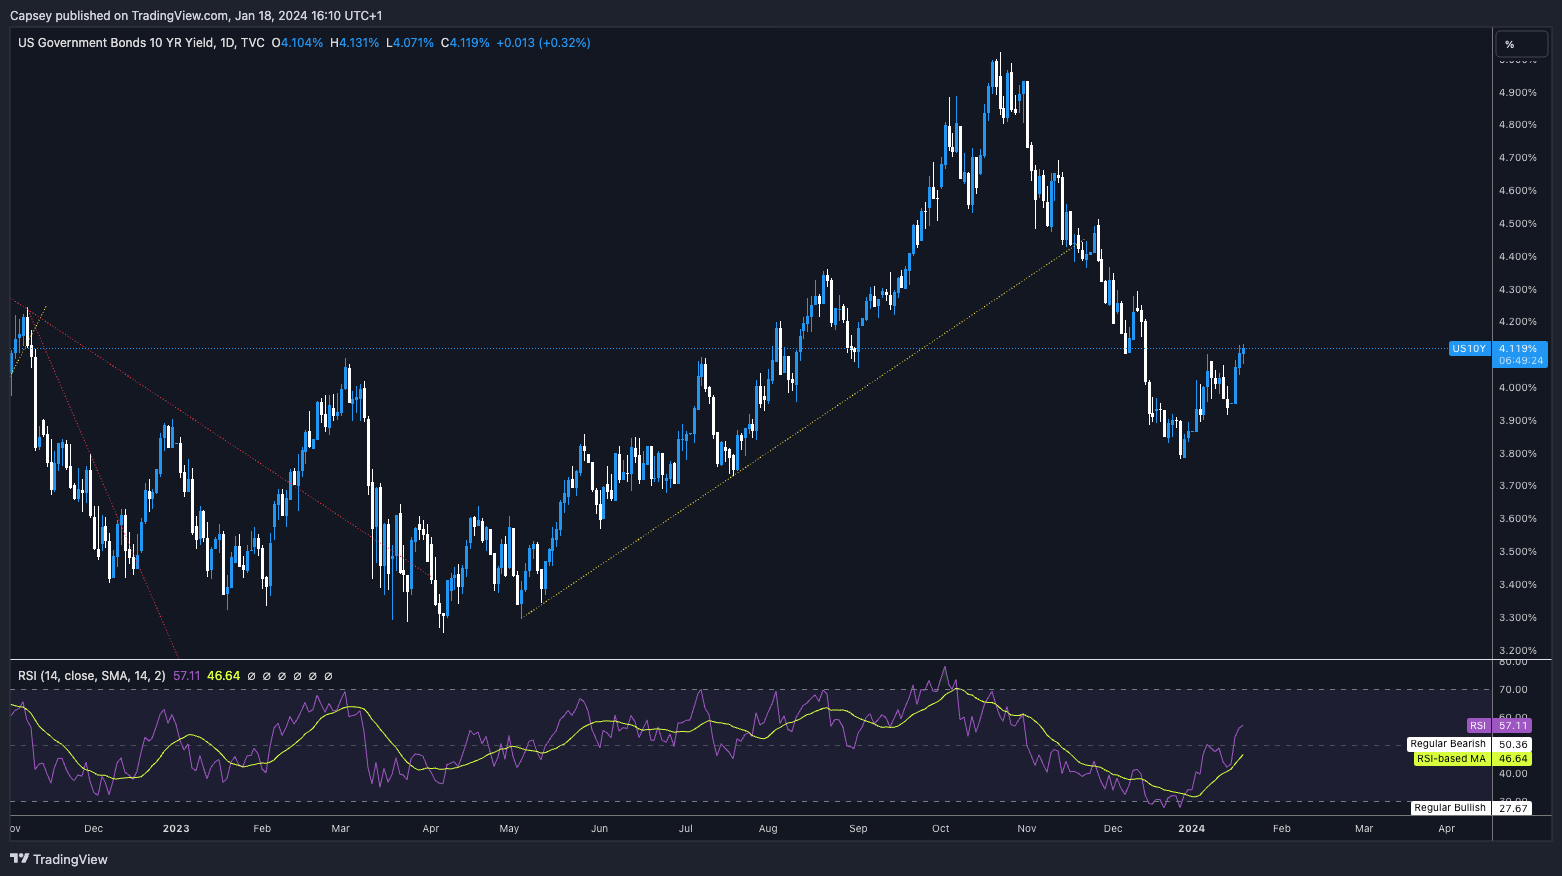Screen dimensions: 1562x876
Task: Click the first empty-value symbol in RSI legend
Action: pyautogui.click(x=251, y=676)
